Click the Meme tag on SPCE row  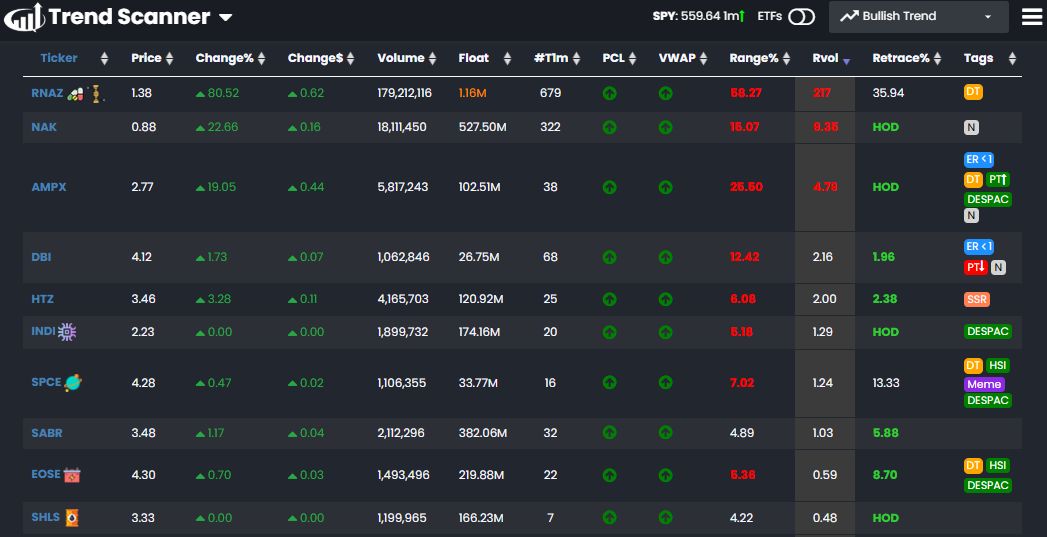984,384
